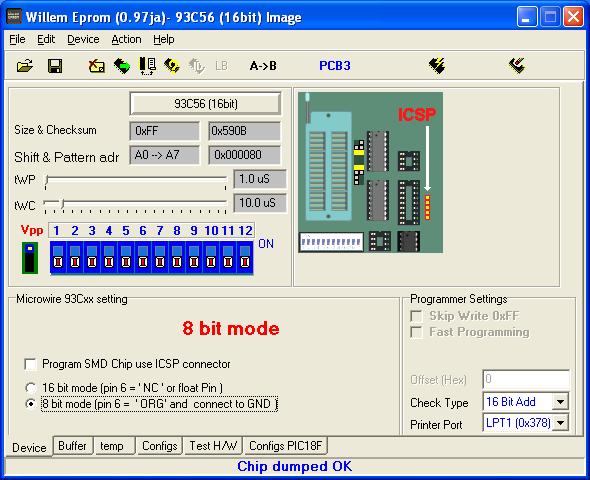Click the verify chip compare icon
The image size is (590, 480).
(x=148, y=66)
